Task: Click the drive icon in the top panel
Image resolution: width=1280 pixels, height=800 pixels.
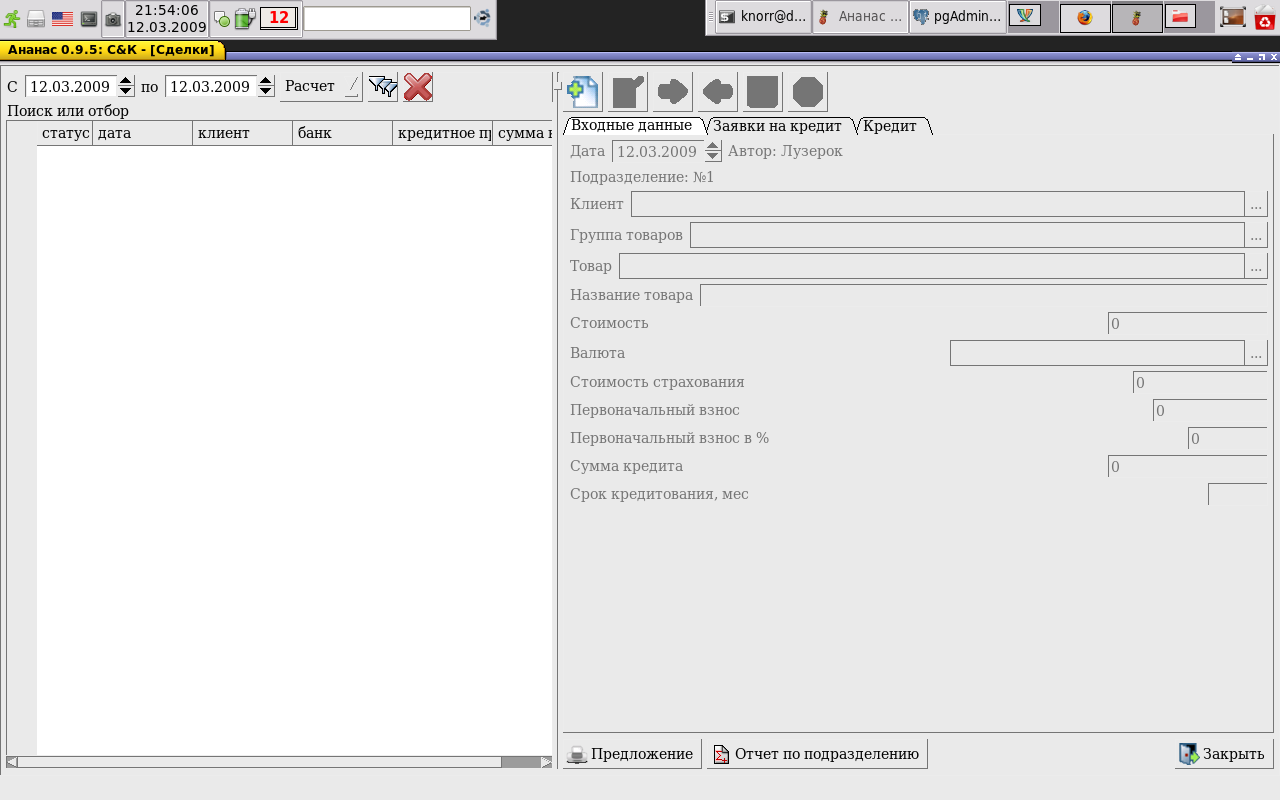Action: point(36,18)
